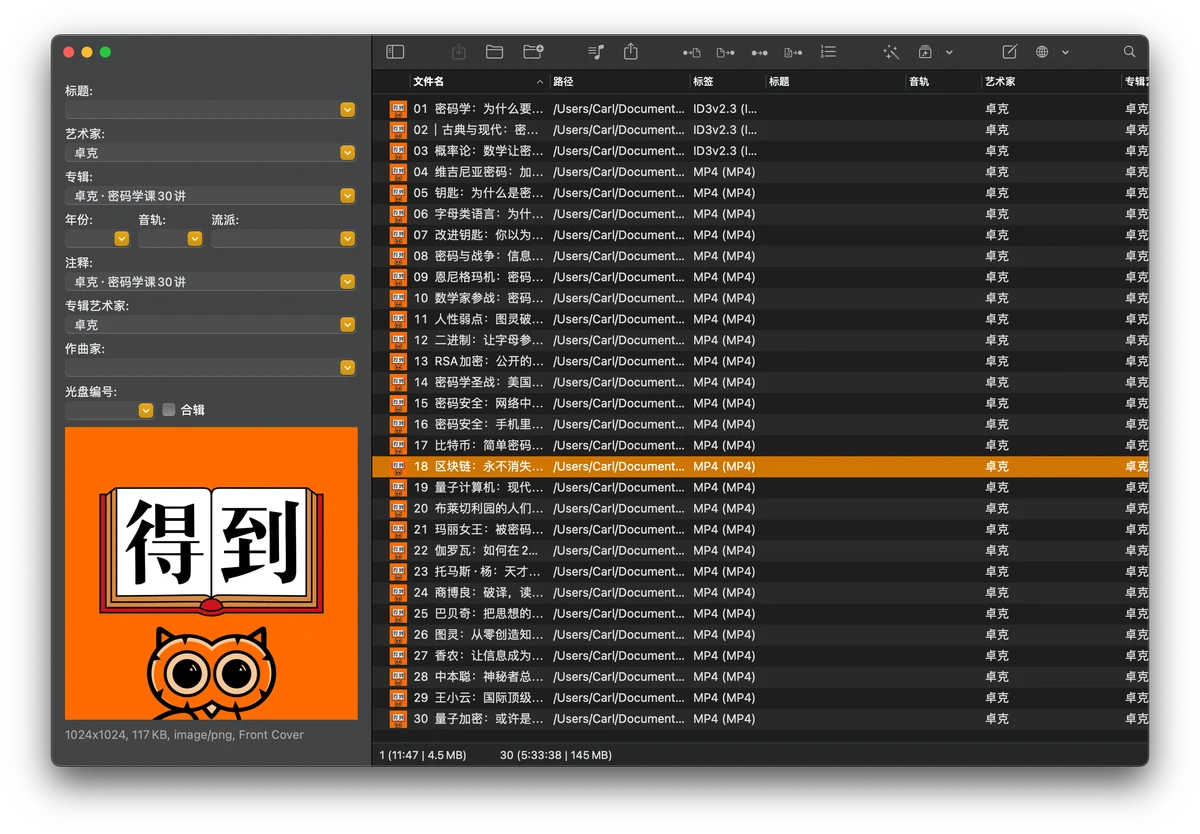Image resolution: width=1200 pixels, height=834 pixels.
Task: Click the tag to filename converter icon
Action: click(x=692, y=52)
